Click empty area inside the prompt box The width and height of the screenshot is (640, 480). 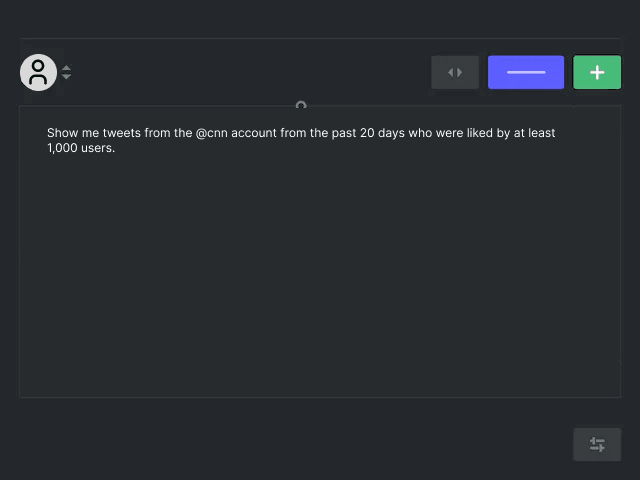(320, 278)
